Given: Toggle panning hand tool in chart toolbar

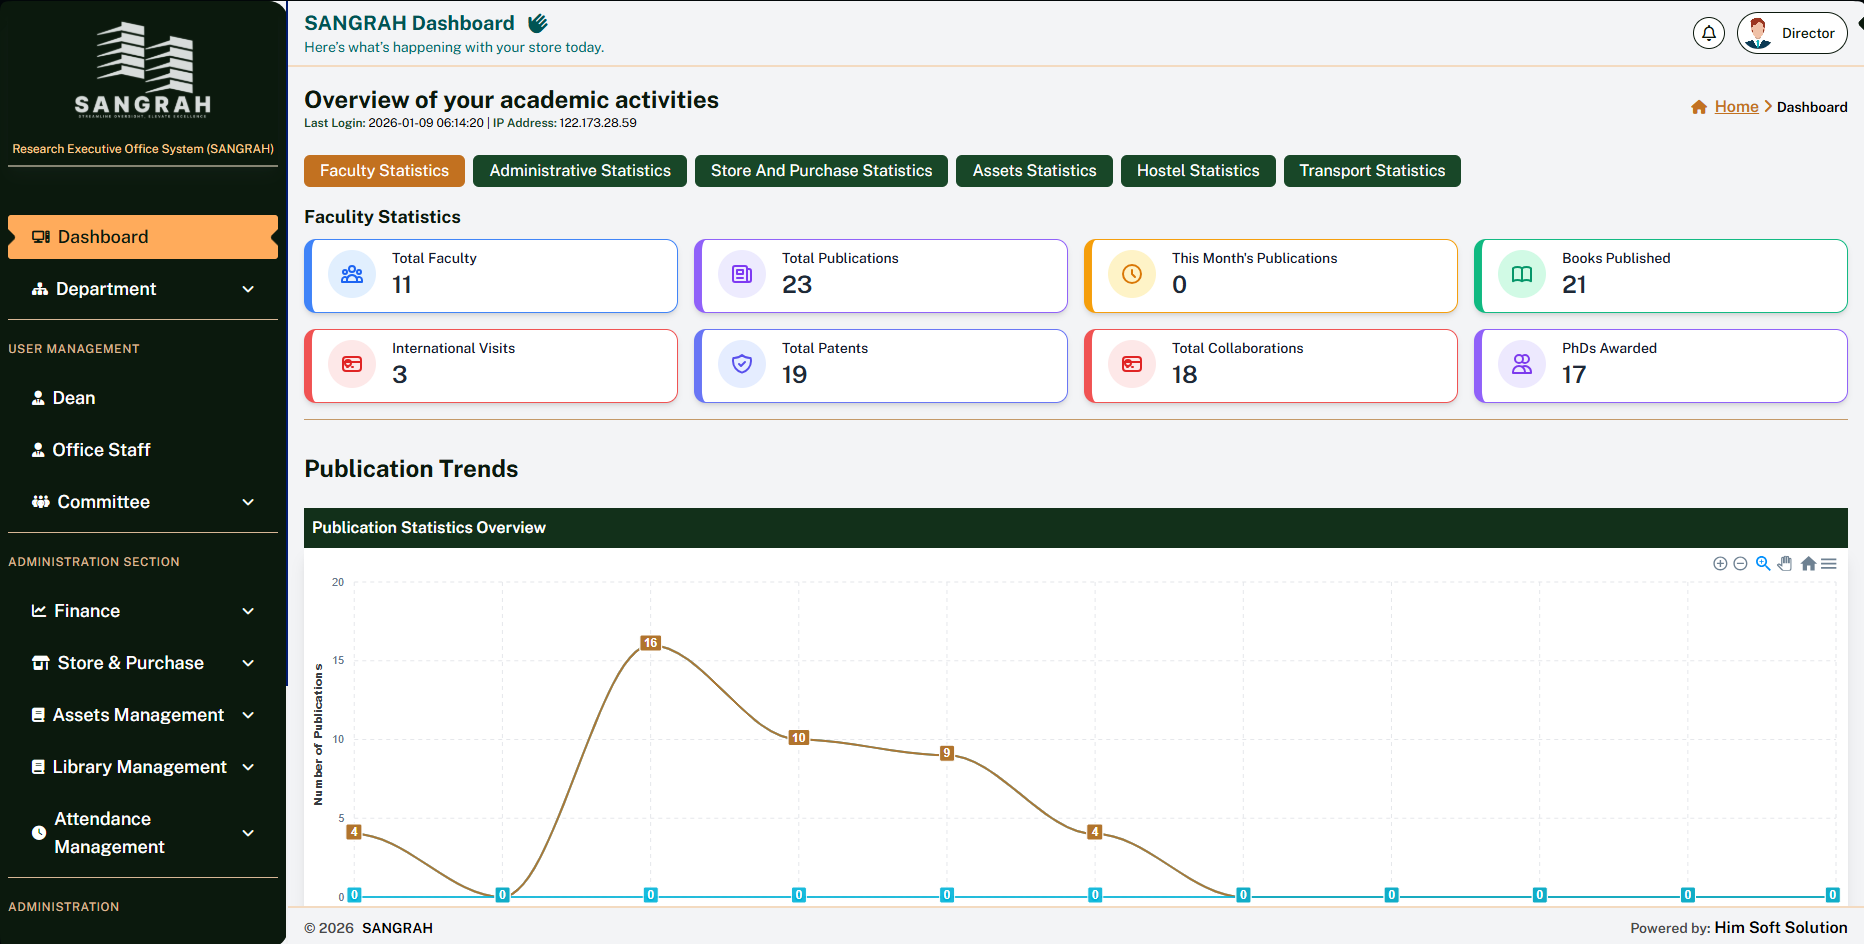Looking at the screenshot, I should tap(1785, 564).
